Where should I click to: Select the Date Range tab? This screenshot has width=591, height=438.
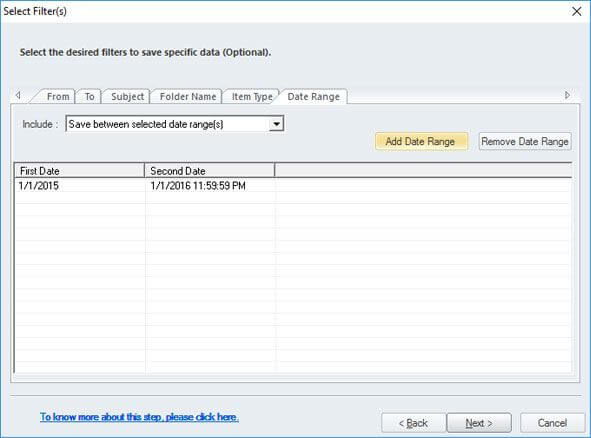click(314, 96)
